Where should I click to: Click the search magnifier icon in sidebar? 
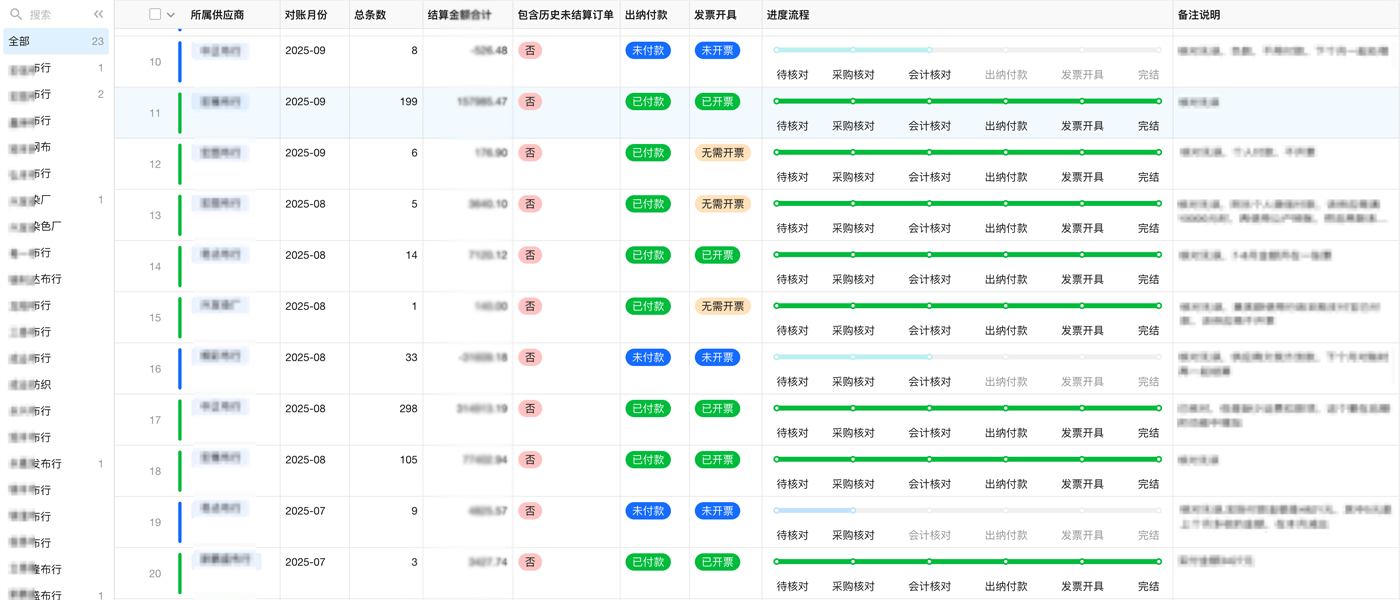[14, 14]
